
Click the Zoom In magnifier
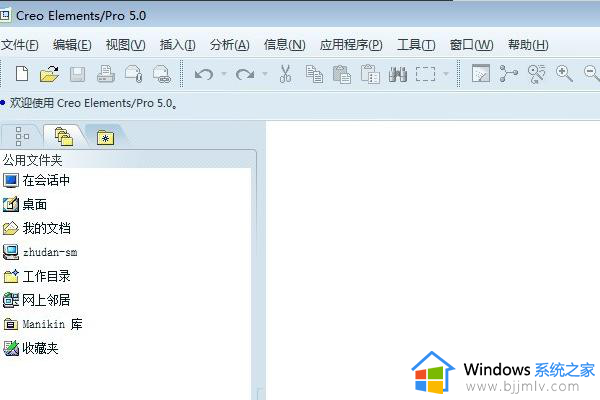tap(564, 73)
